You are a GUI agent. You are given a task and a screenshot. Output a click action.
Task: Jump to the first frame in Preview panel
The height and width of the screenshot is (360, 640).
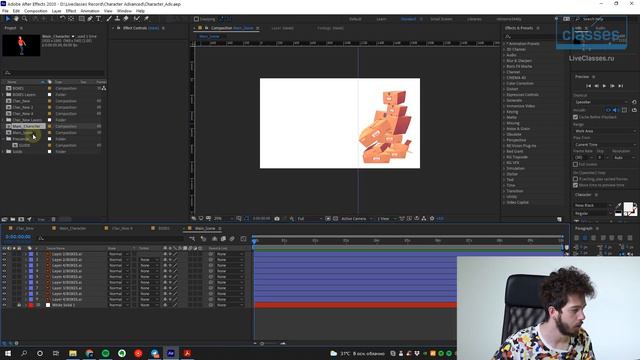pos(588,86)
